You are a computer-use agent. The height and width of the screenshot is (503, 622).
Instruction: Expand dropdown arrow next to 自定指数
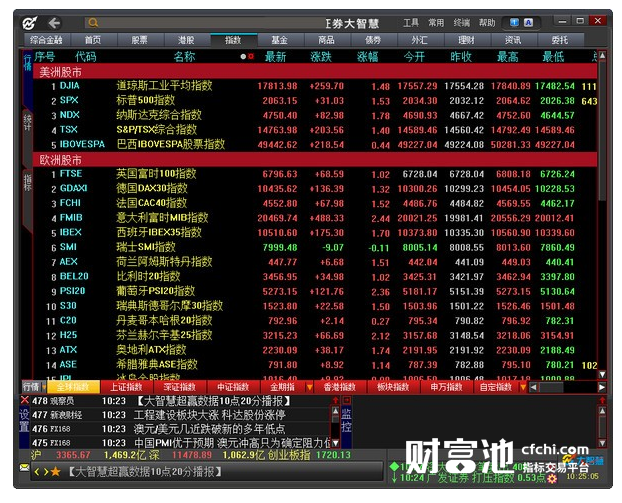pos(523,387)
